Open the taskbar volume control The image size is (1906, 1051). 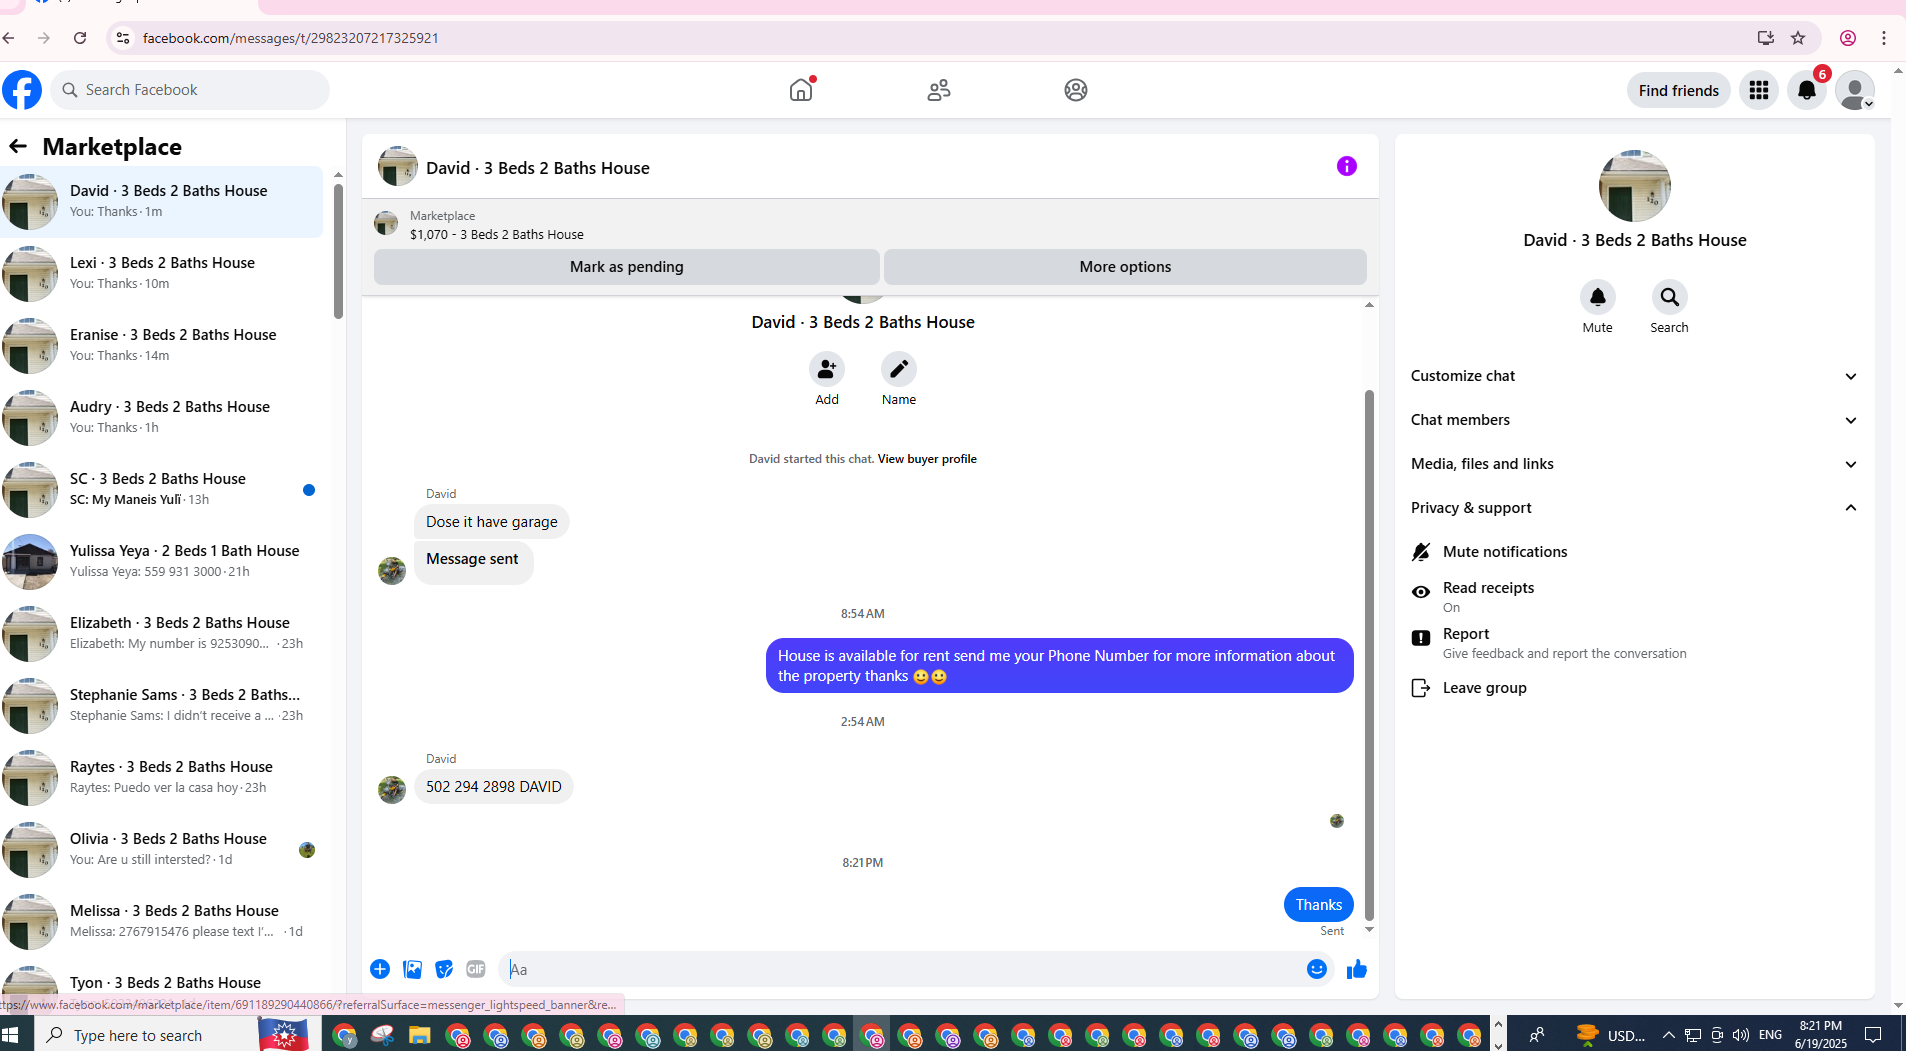point(1741,1035)
